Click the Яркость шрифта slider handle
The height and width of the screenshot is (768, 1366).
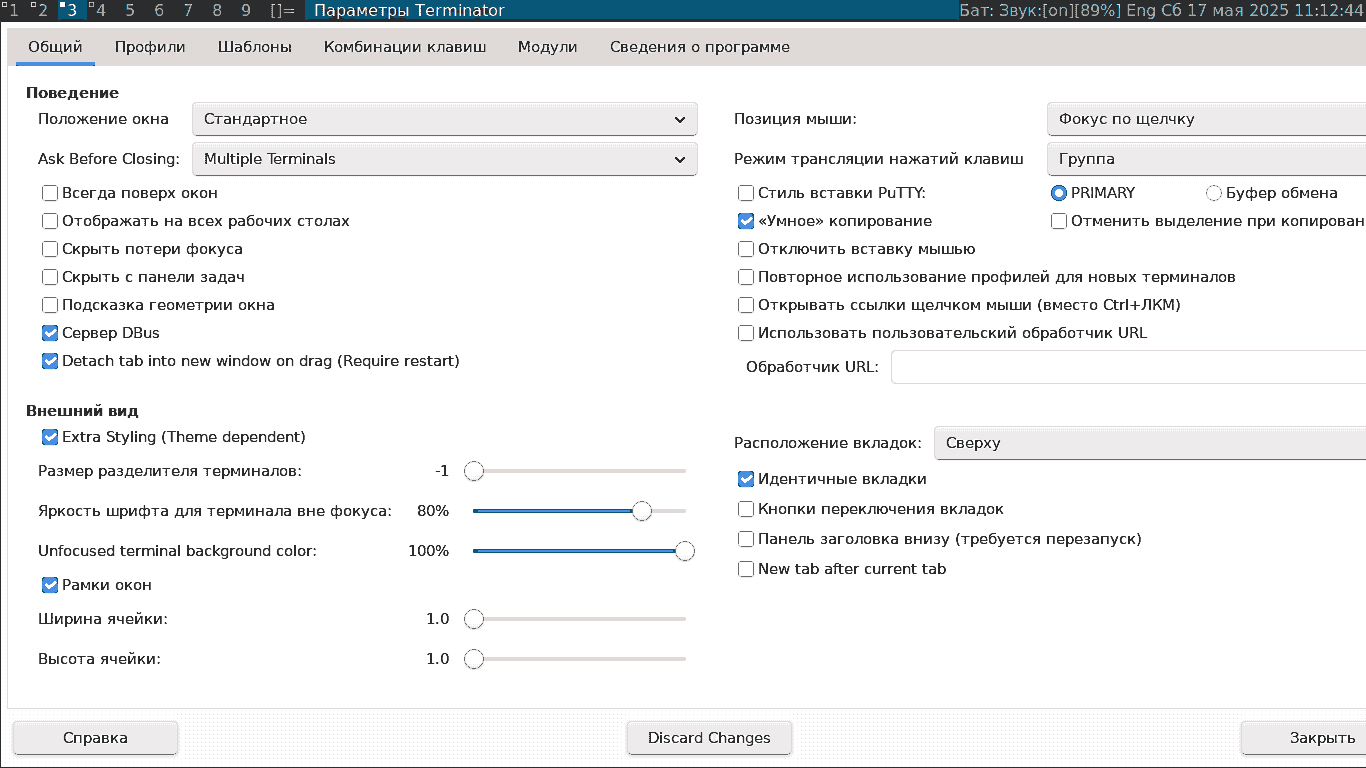point(642,511)
